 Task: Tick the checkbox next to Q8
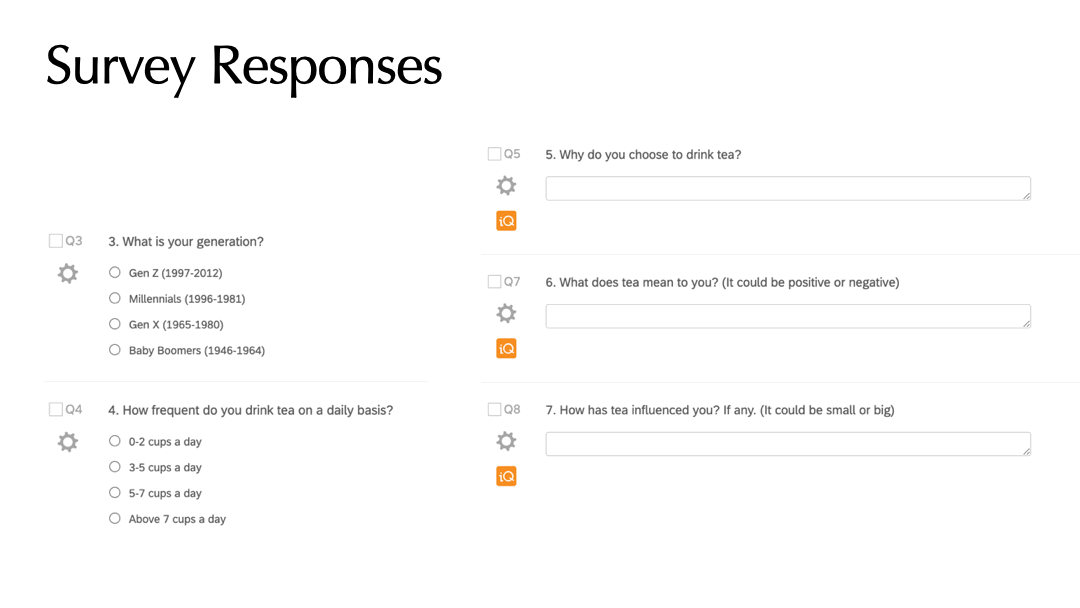coord(495,409)
